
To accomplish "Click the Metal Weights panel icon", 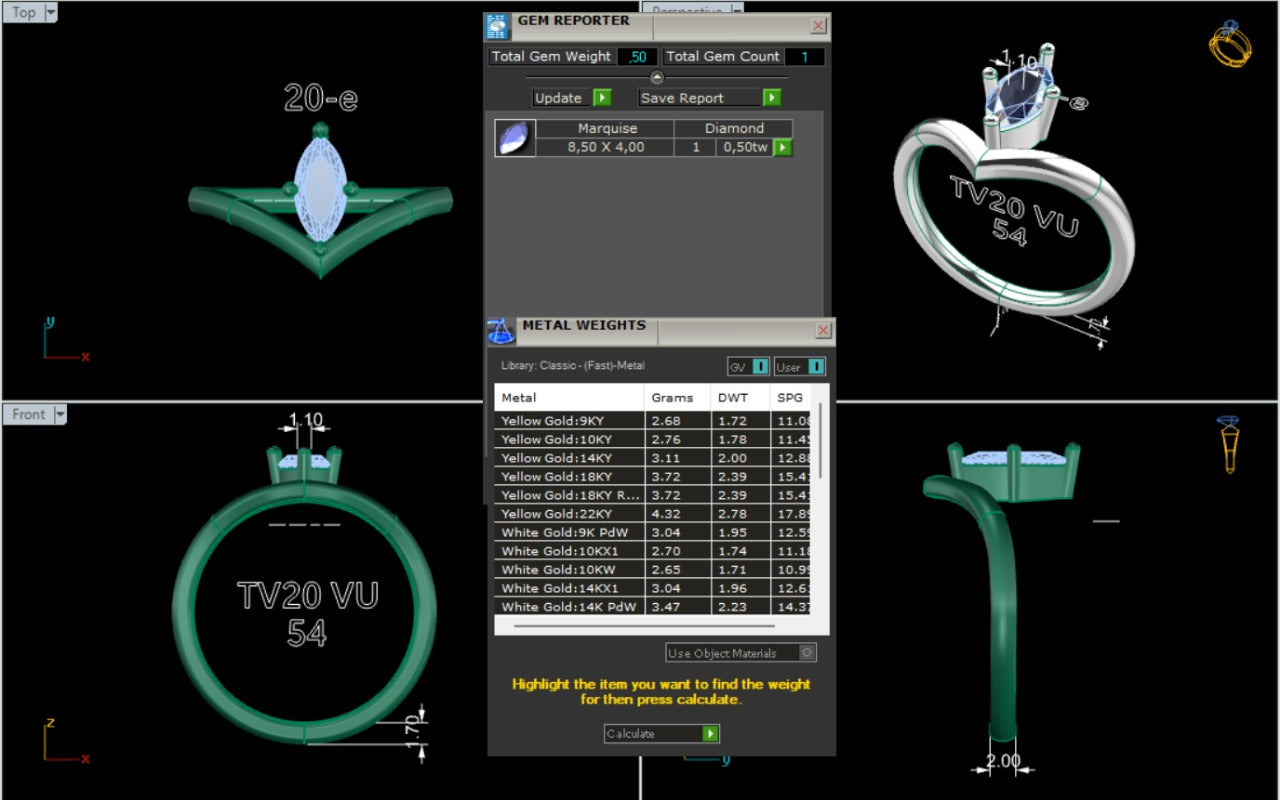I will (501, 332).
